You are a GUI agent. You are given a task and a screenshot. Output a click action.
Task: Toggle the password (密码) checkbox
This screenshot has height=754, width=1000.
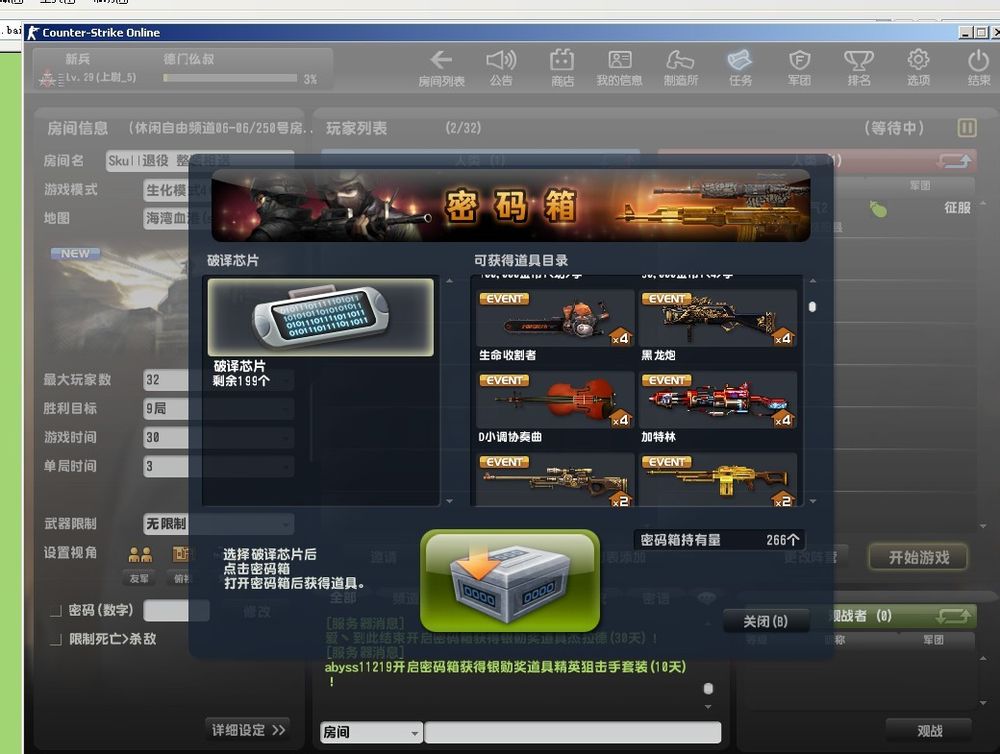(56, 611)
